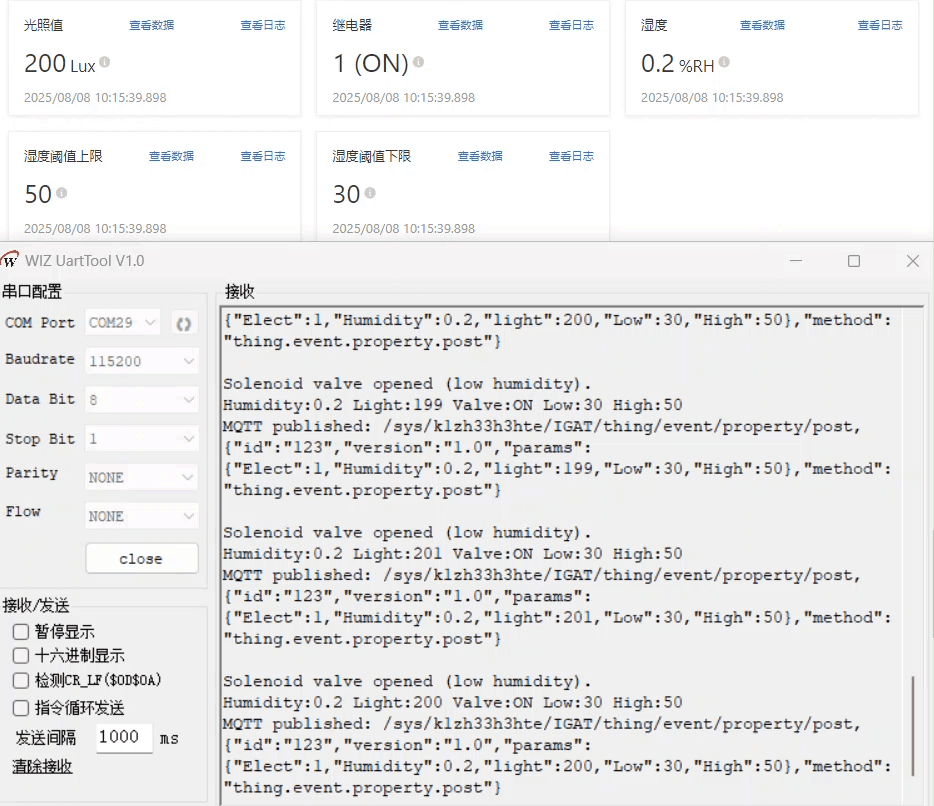934x806 pixels.
Task: Click the 发送间隔 1000 input field
Action: pos(124,738)
